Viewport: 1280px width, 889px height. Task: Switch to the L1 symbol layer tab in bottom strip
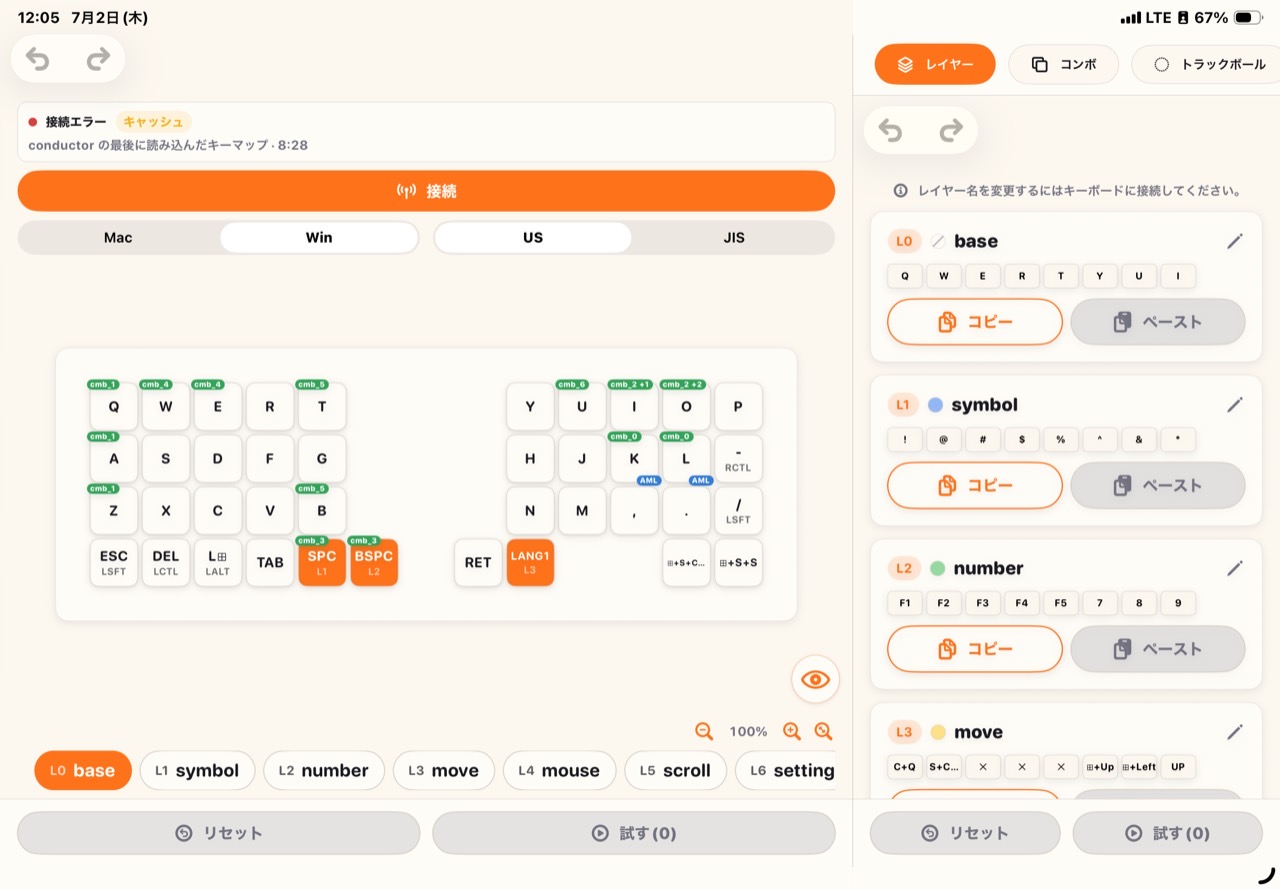click(x=196, y=771)
